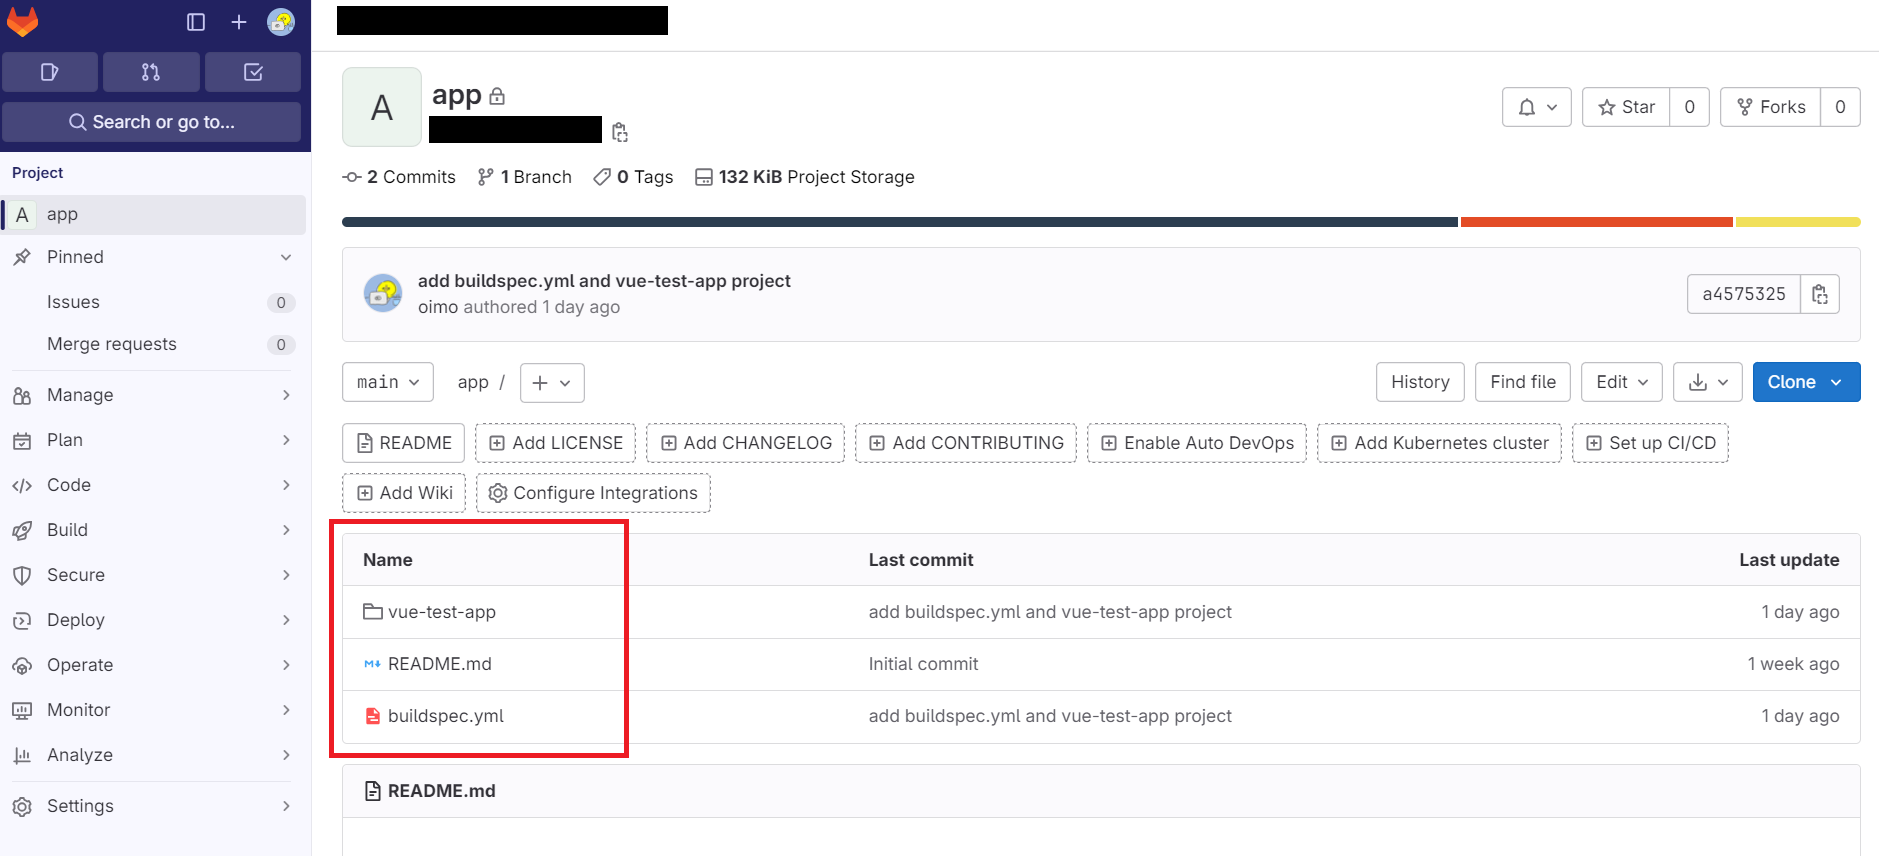Open the add-file plus dropdown

(x=552, y=382)
